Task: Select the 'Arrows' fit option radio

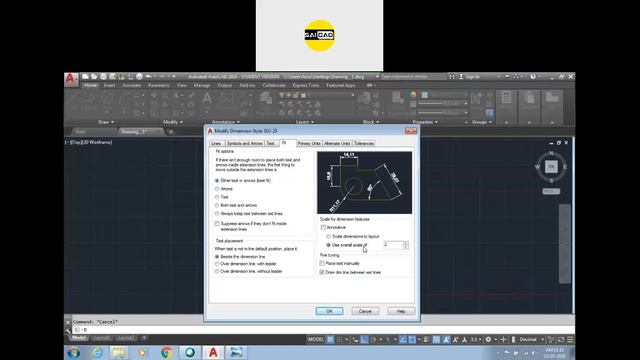Action: coord(217,189)
